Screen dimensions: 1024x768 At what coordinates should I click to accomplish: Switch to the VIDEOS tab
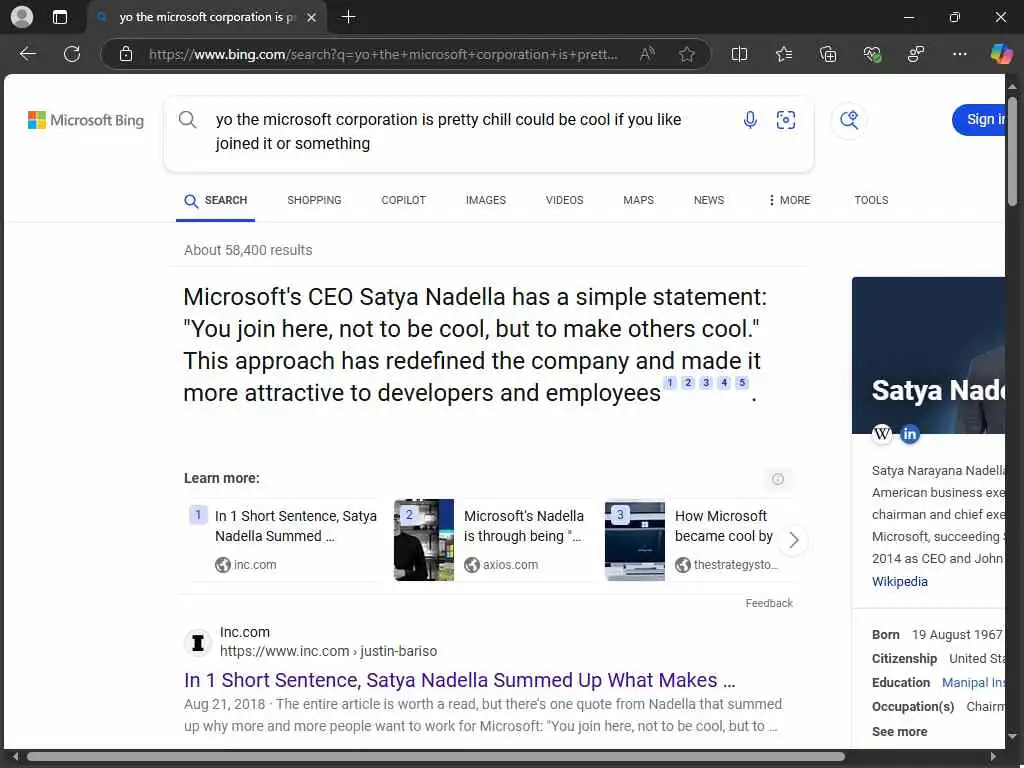coord(564,200)
